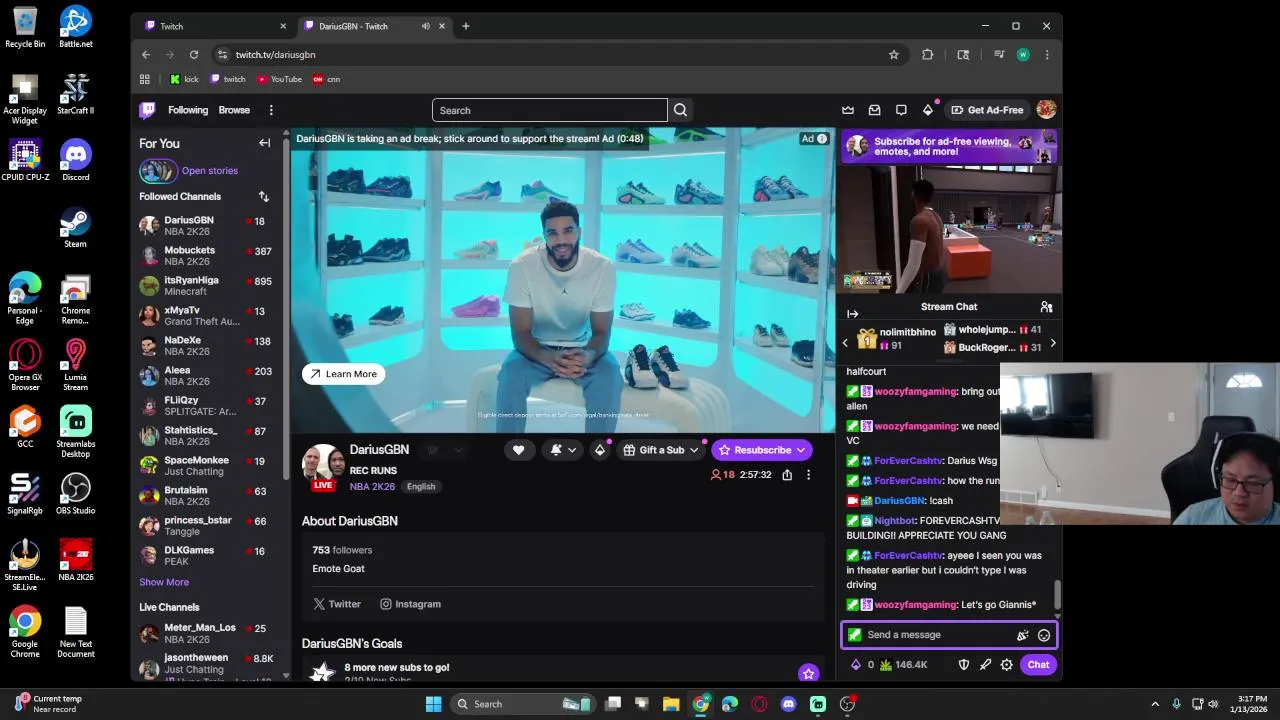
Task: Open the cnn bookmark
Action: [x=326, y=79]
